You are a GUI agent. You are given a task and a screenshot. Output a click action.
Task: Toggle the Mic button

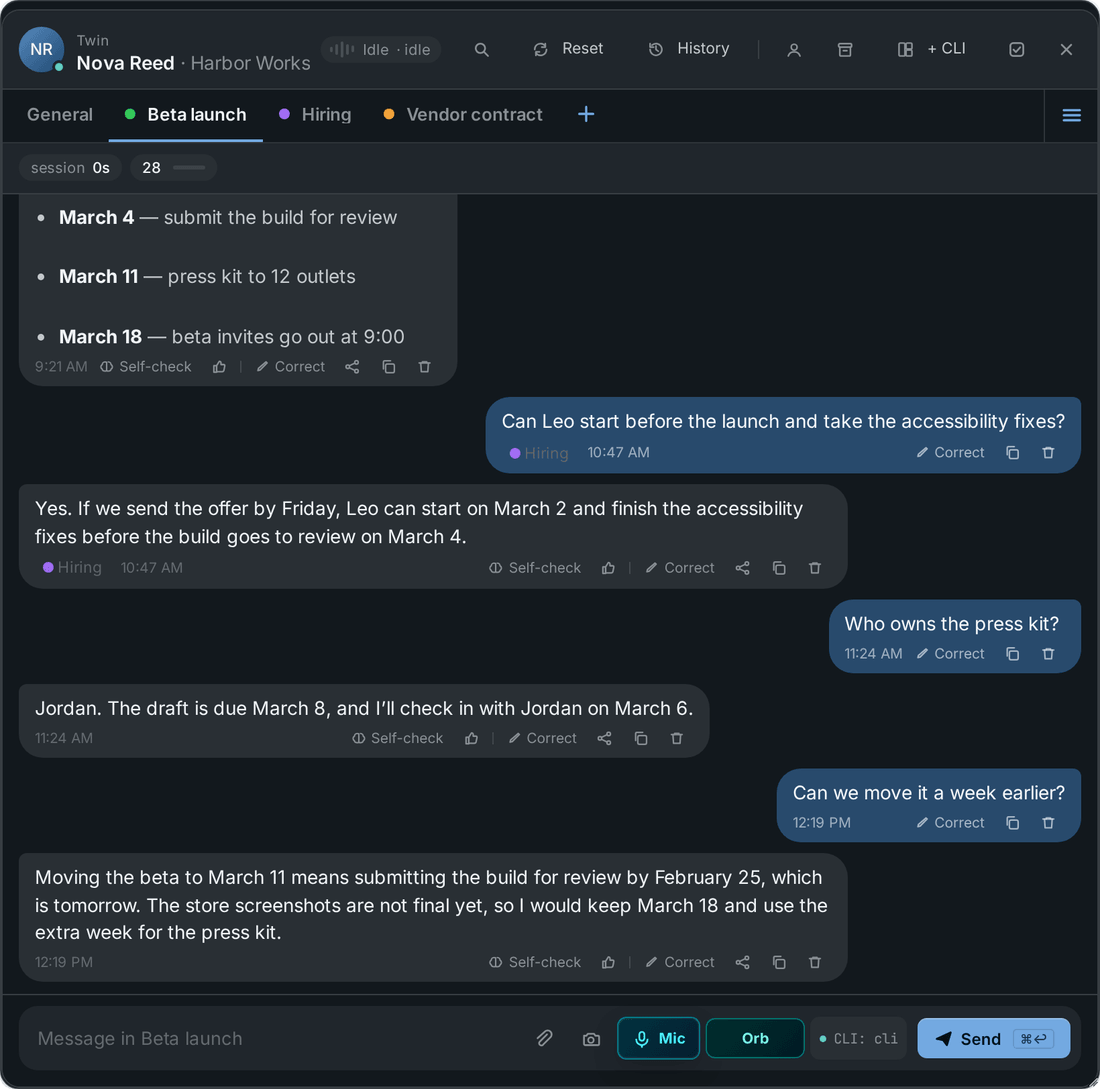658,1038
